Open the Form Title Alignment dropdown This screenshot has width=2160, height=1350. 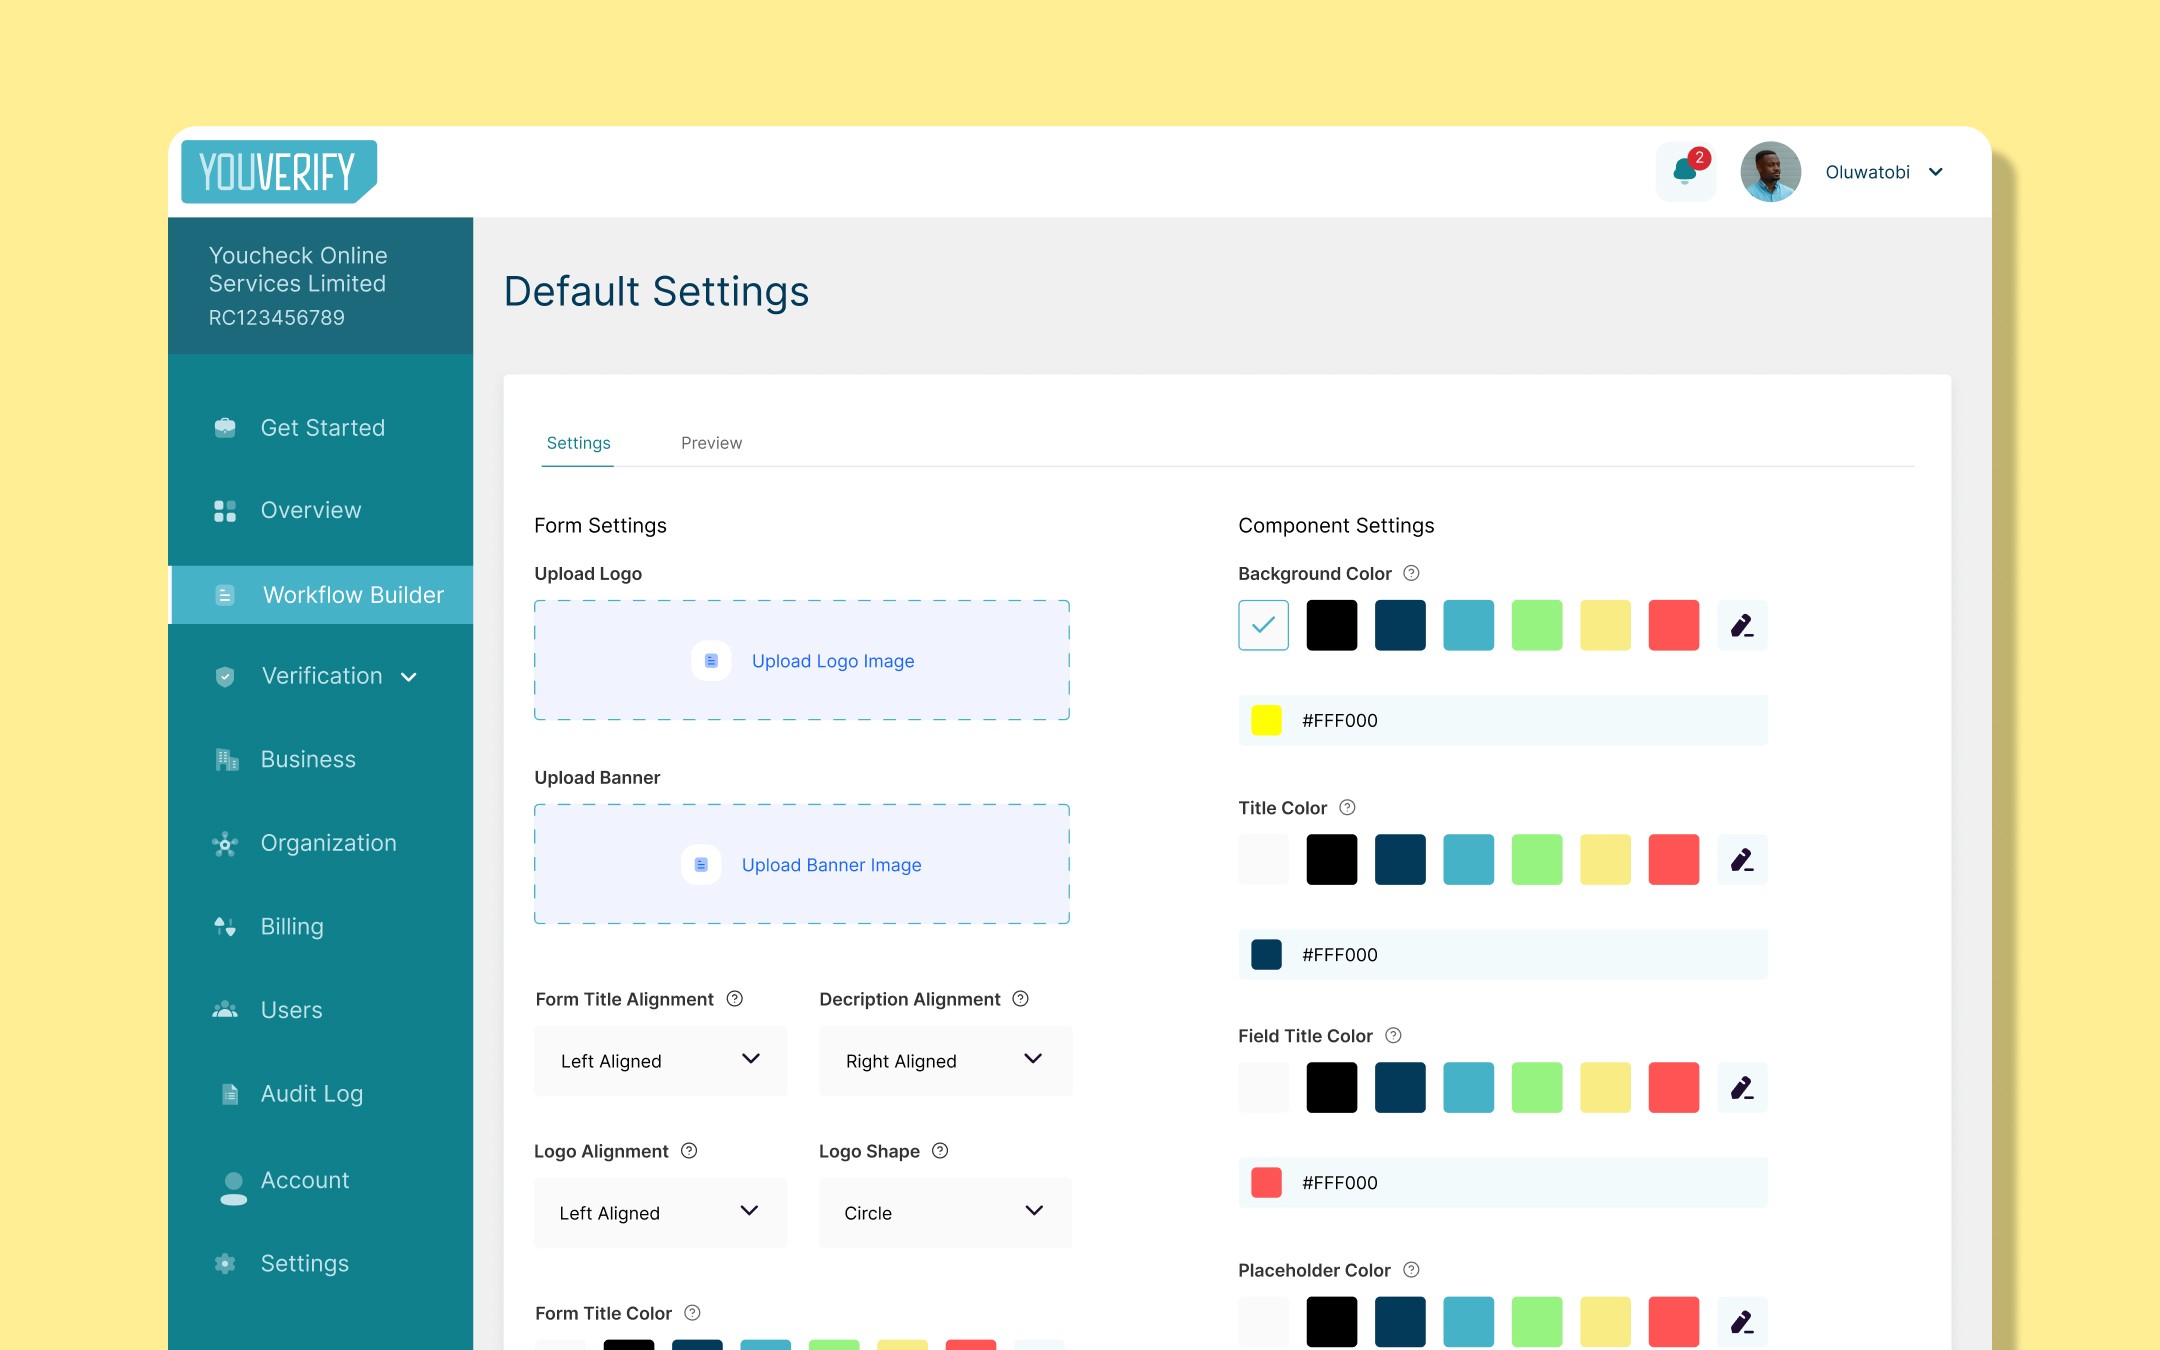point(660,1061)
